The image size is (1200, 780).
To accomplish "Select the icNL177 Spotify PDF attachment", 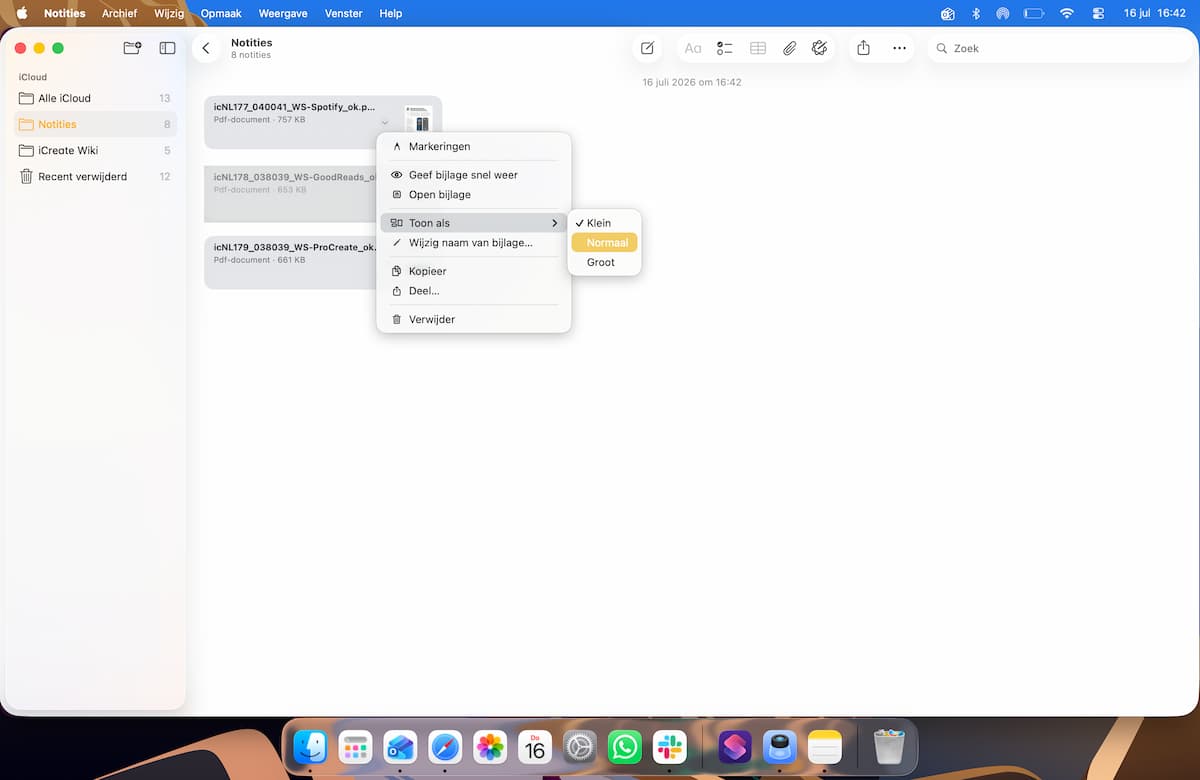I will [x=323, y=123].
